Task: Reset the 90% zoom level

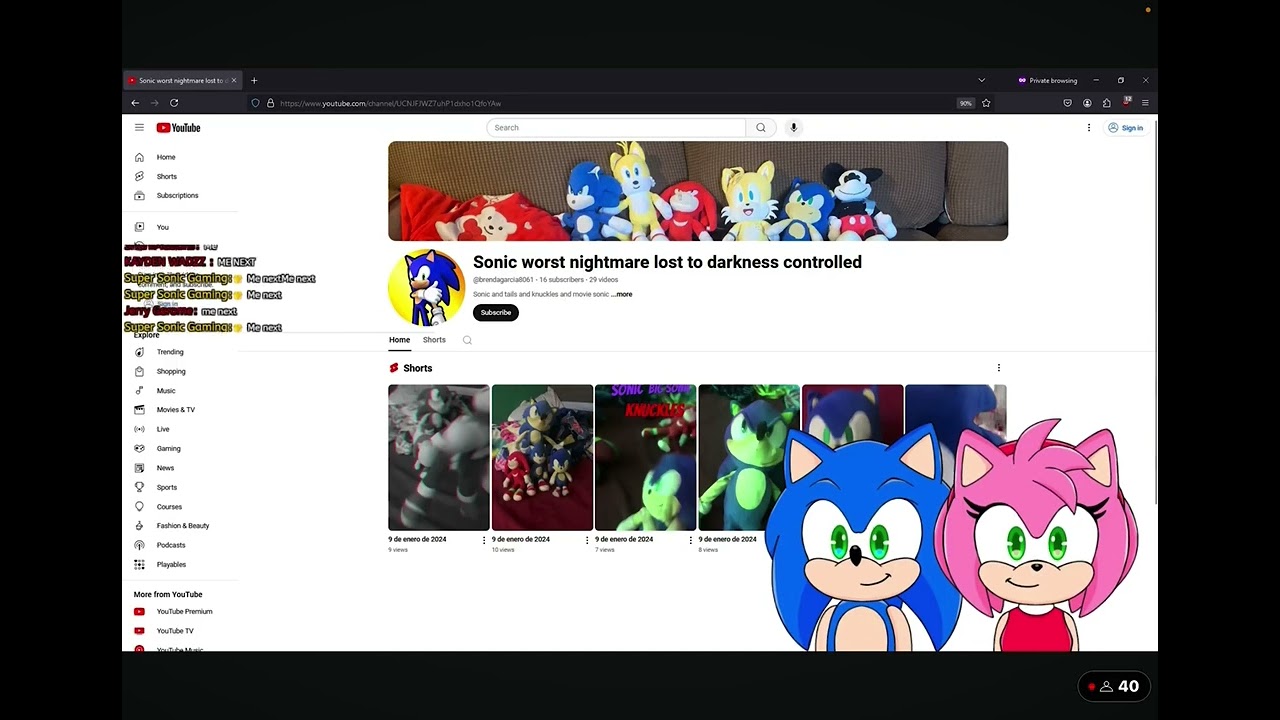Action: coord(965,103)
